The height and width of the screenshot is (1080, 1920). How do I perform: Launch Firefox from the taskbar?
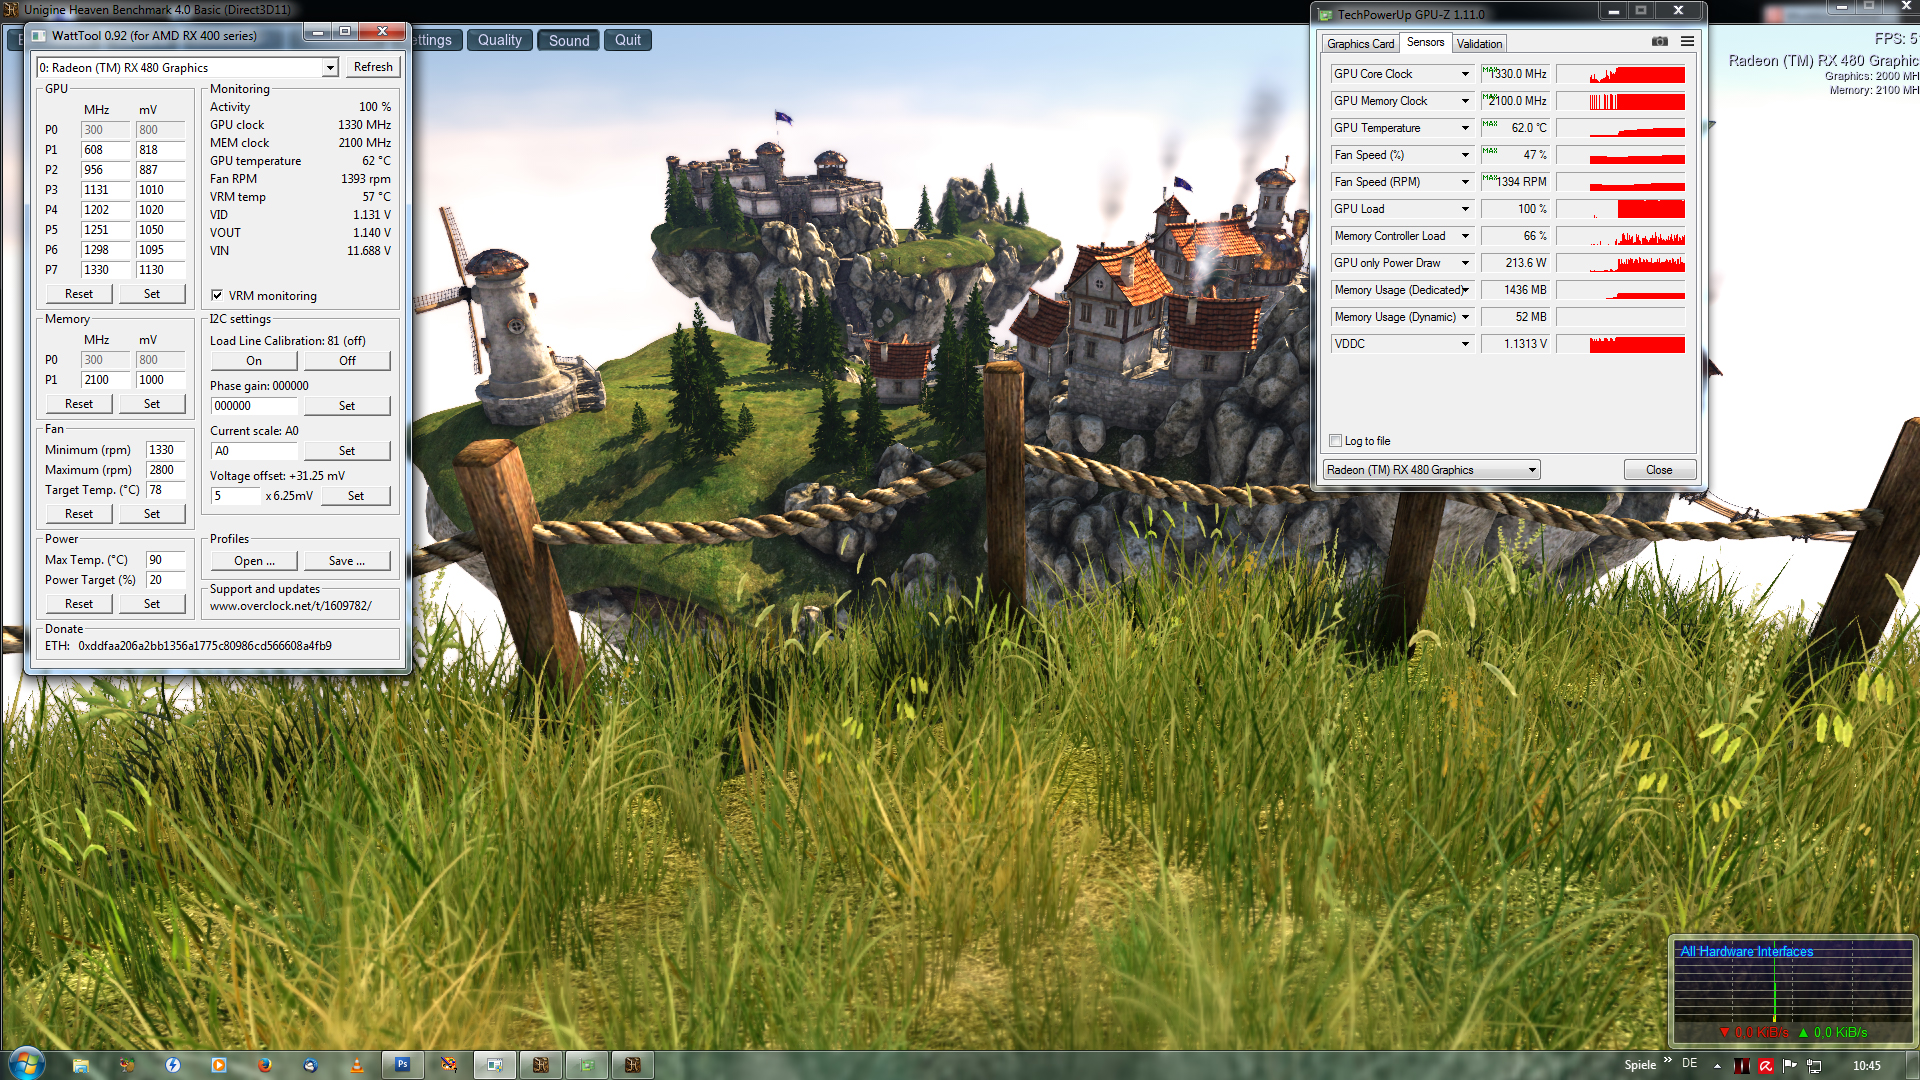(265, 1065)
